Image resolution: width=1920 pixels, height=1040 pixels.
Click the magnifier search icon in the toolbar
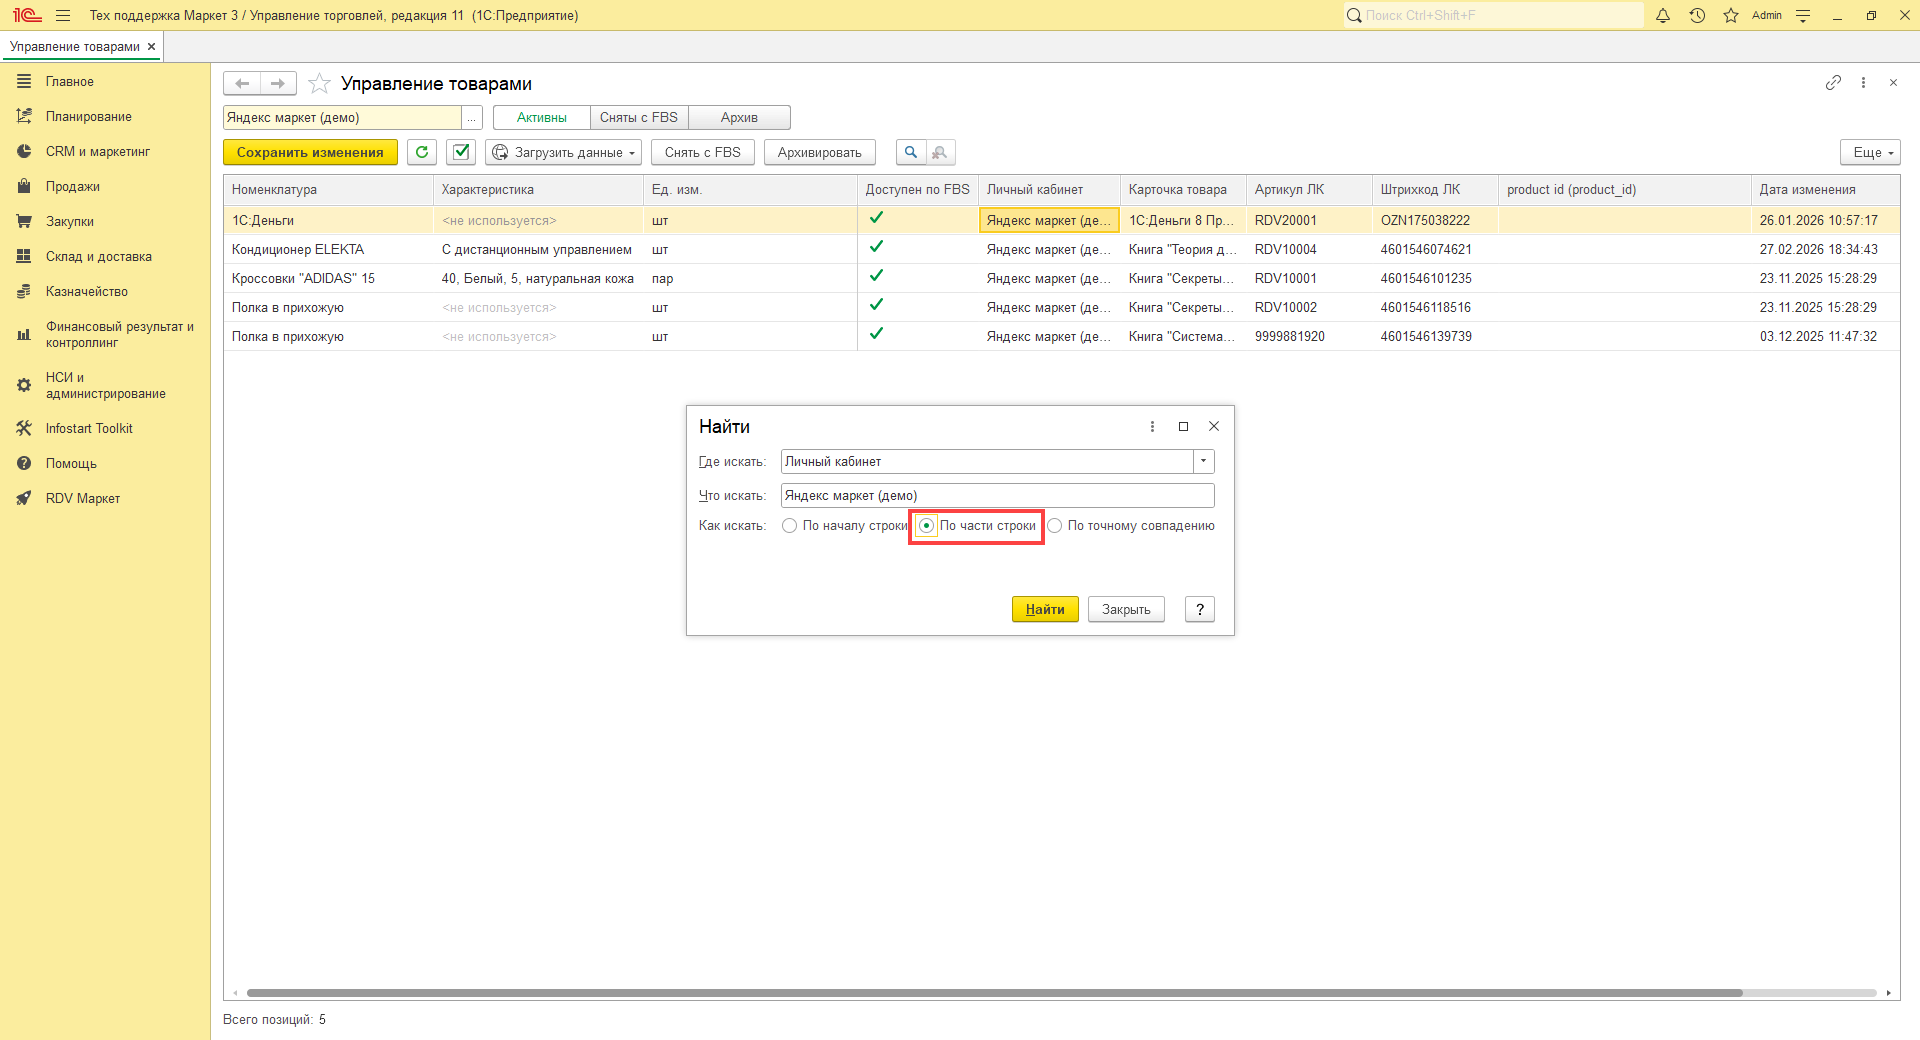(910, 152)
